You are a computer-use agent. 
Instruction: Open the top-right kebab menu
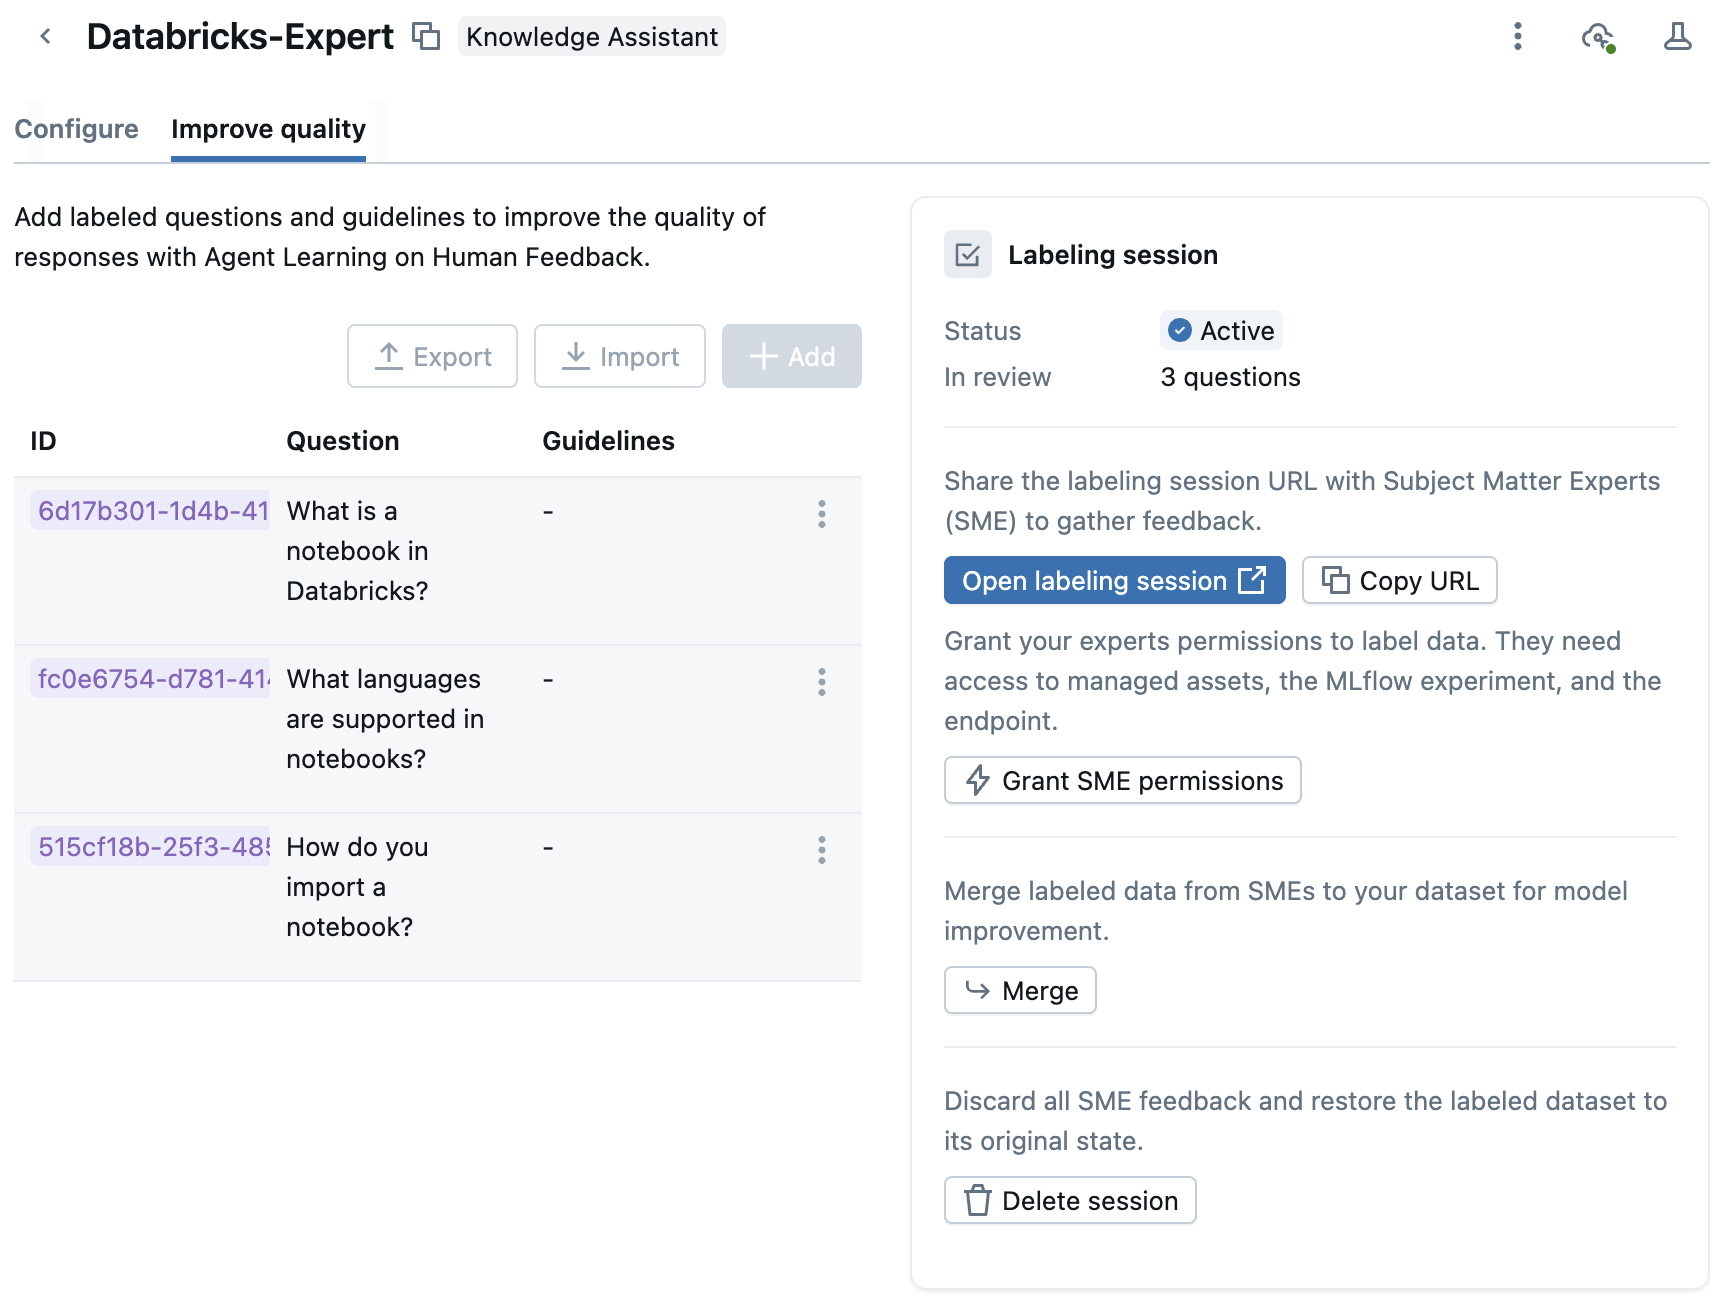[1517, 37]
